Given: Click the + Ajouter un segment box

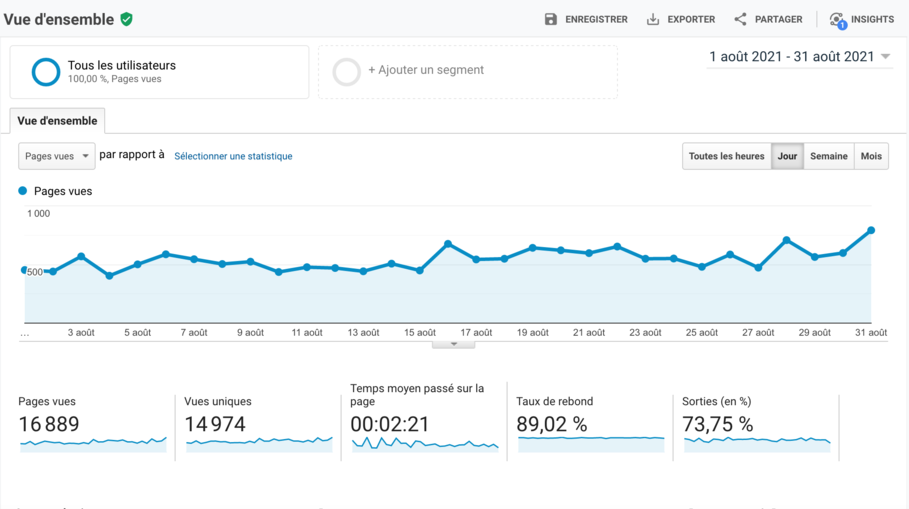Looking at the screenshot, I should coord(467,71).
